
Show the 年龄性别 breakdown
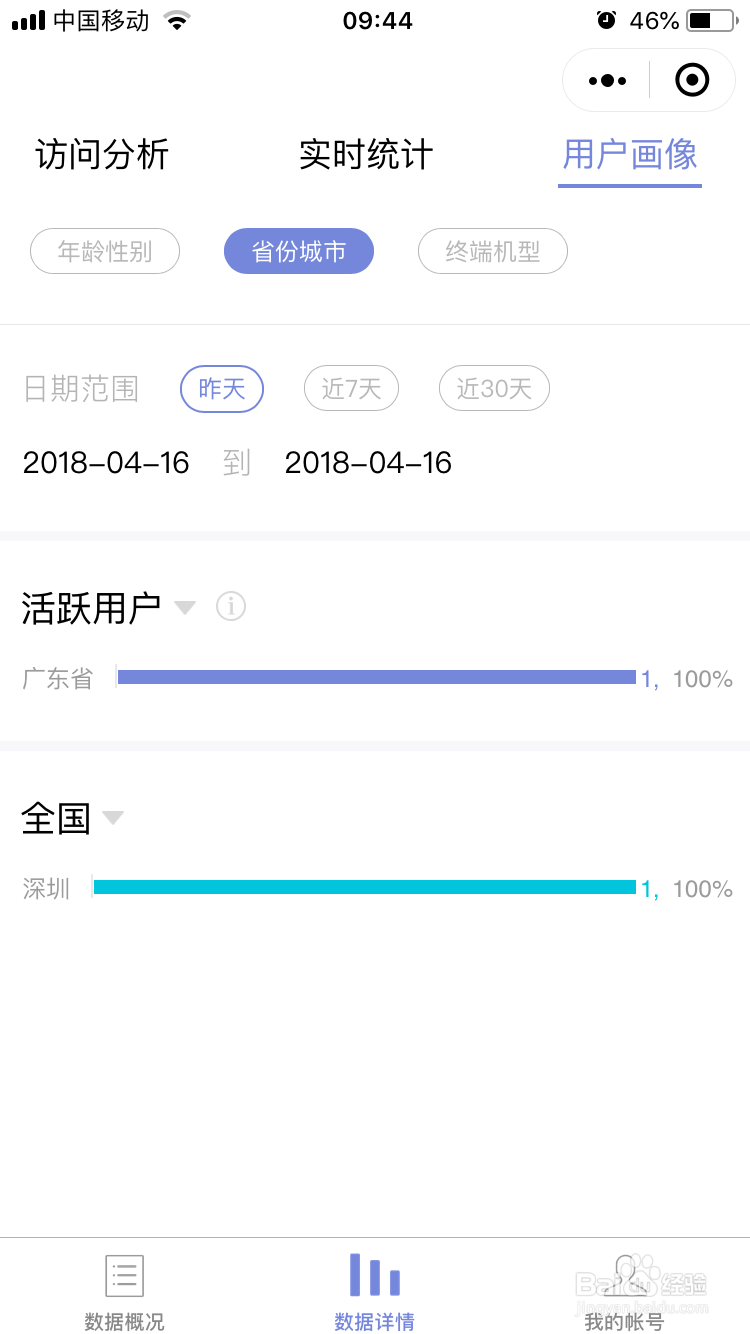click(105, 251)
